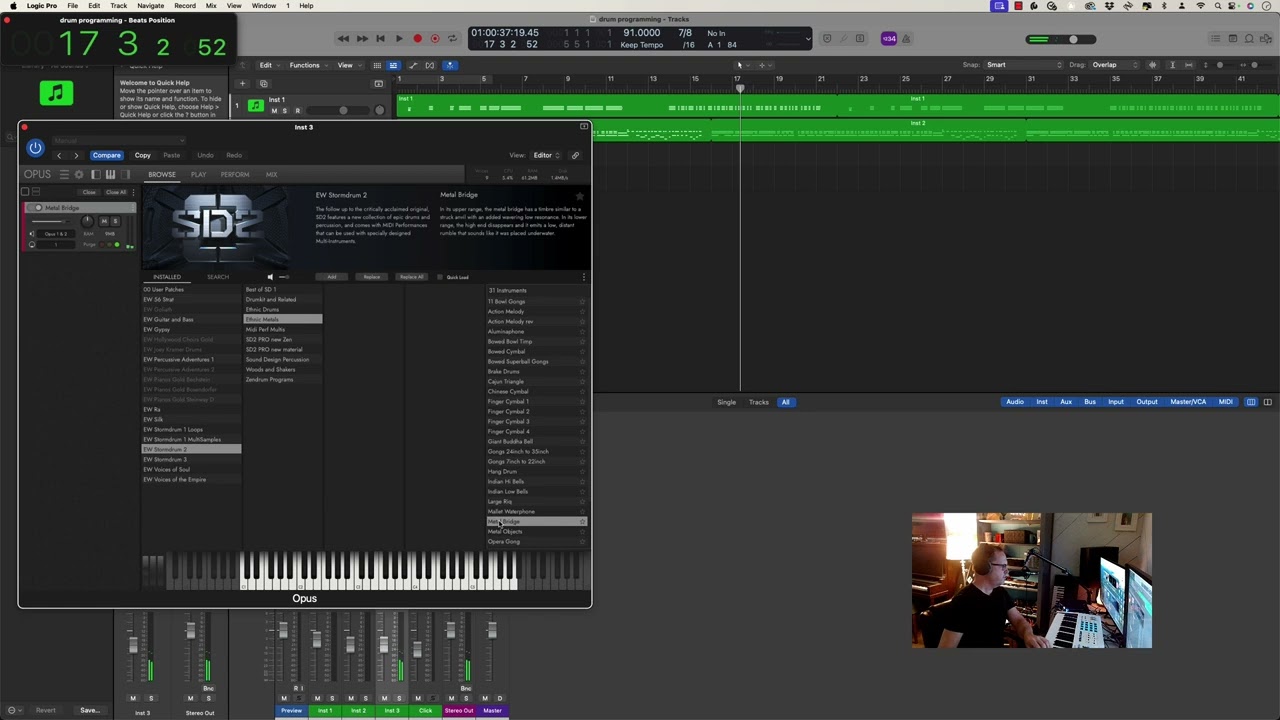Enable the Quick Load checkbox
The width and height of the screenshot is (1280, 720).
(x=440, y=277)
